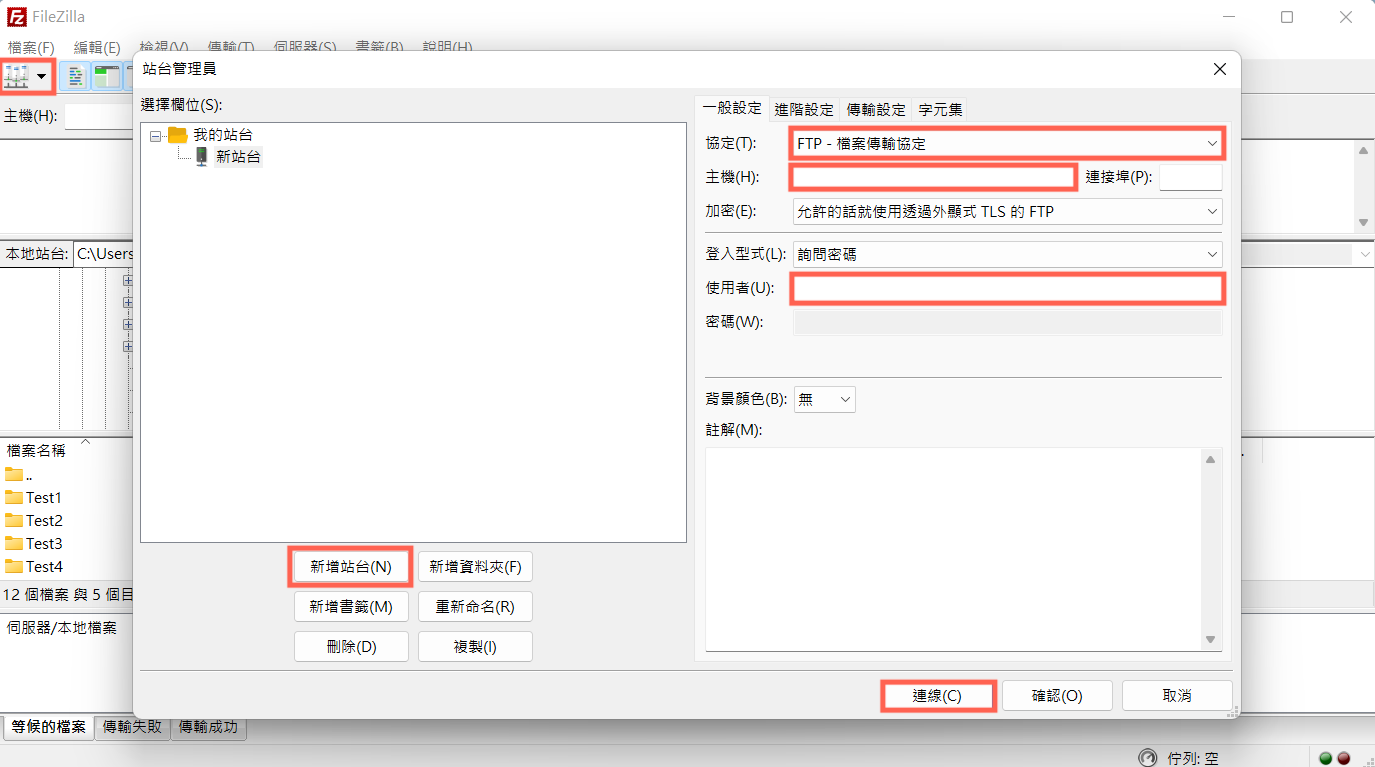Select the 新站台 site entry

pyautogui.click(x=239, y=157)
